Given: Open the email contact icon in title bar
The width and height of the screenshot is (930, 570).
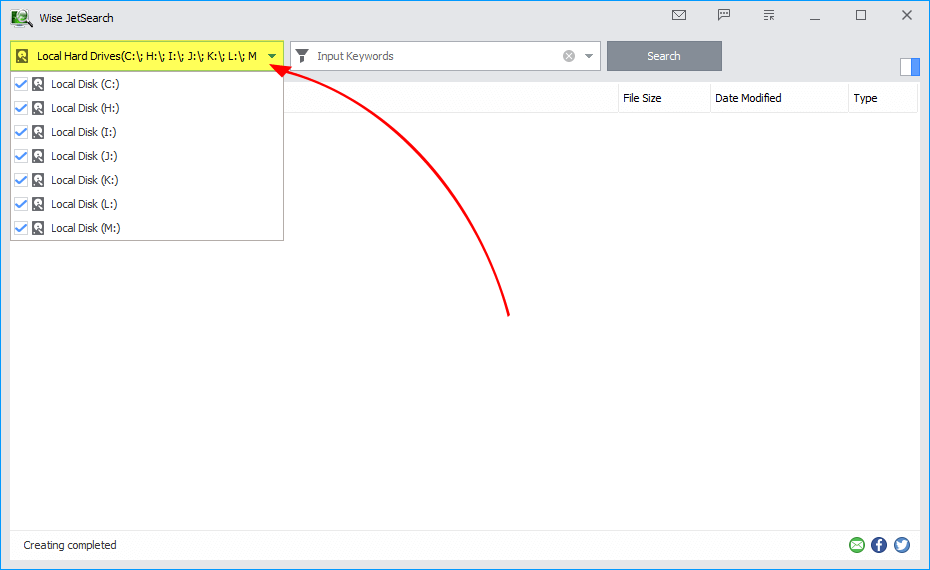Looking at the screenshot, I should 679,15.
